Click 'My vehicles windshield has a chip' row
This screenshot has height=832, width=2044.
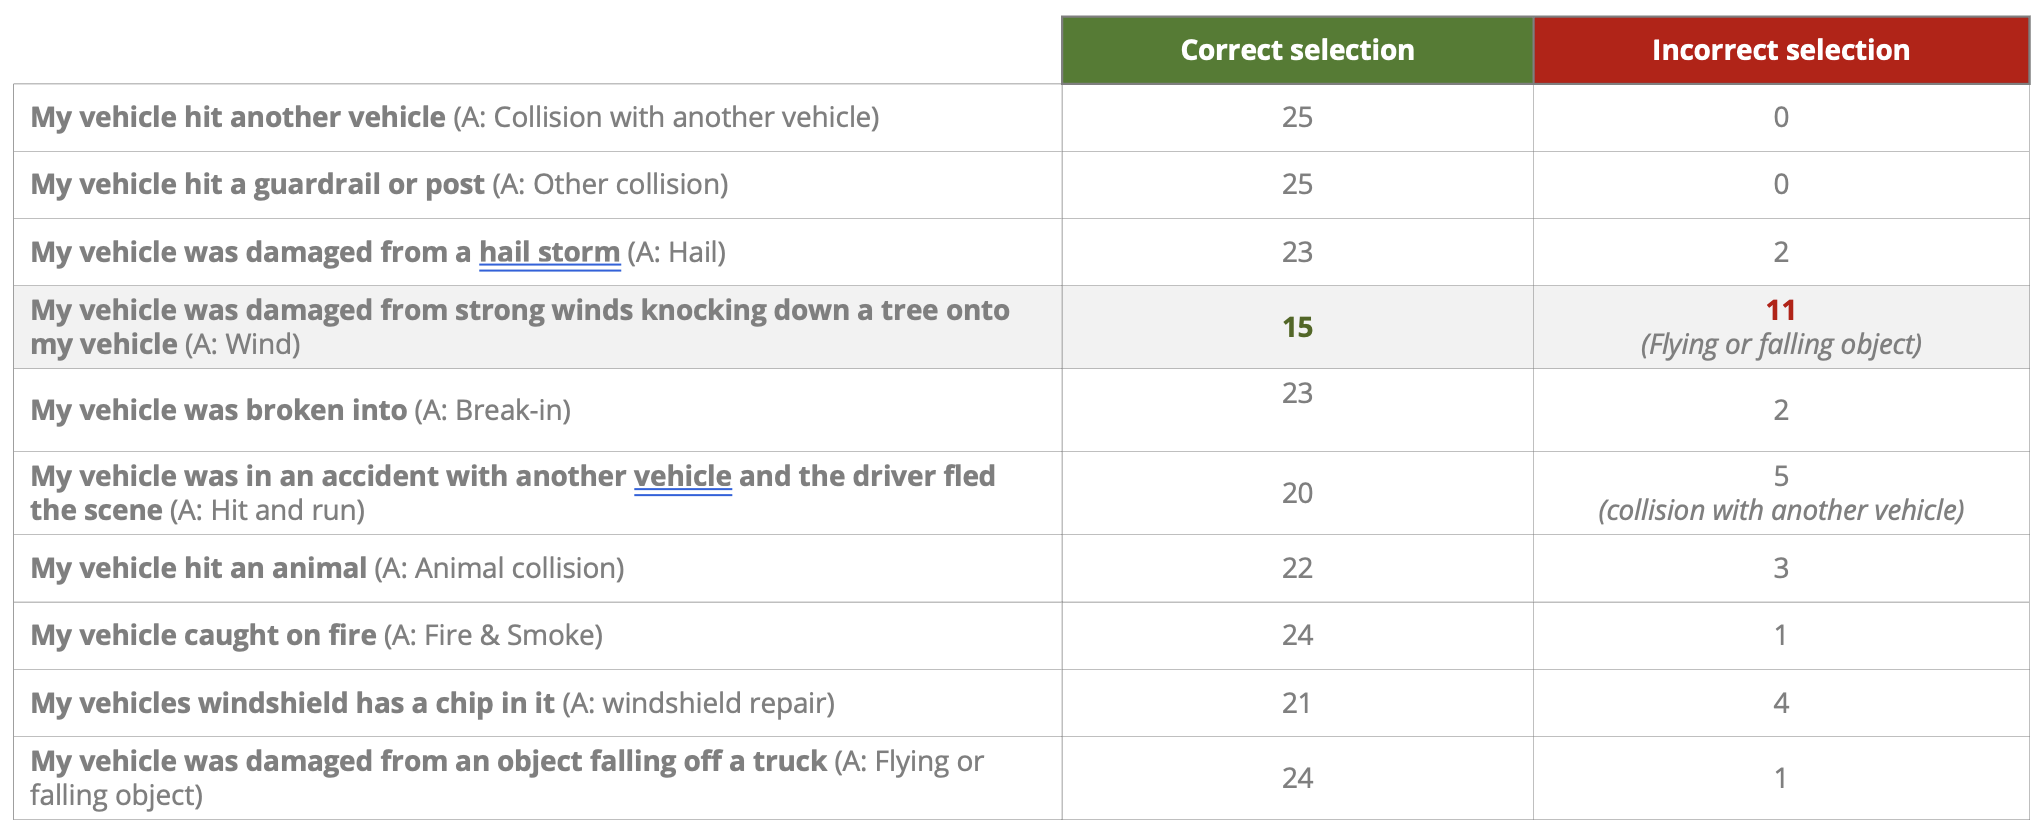click(x=292, y=703)
